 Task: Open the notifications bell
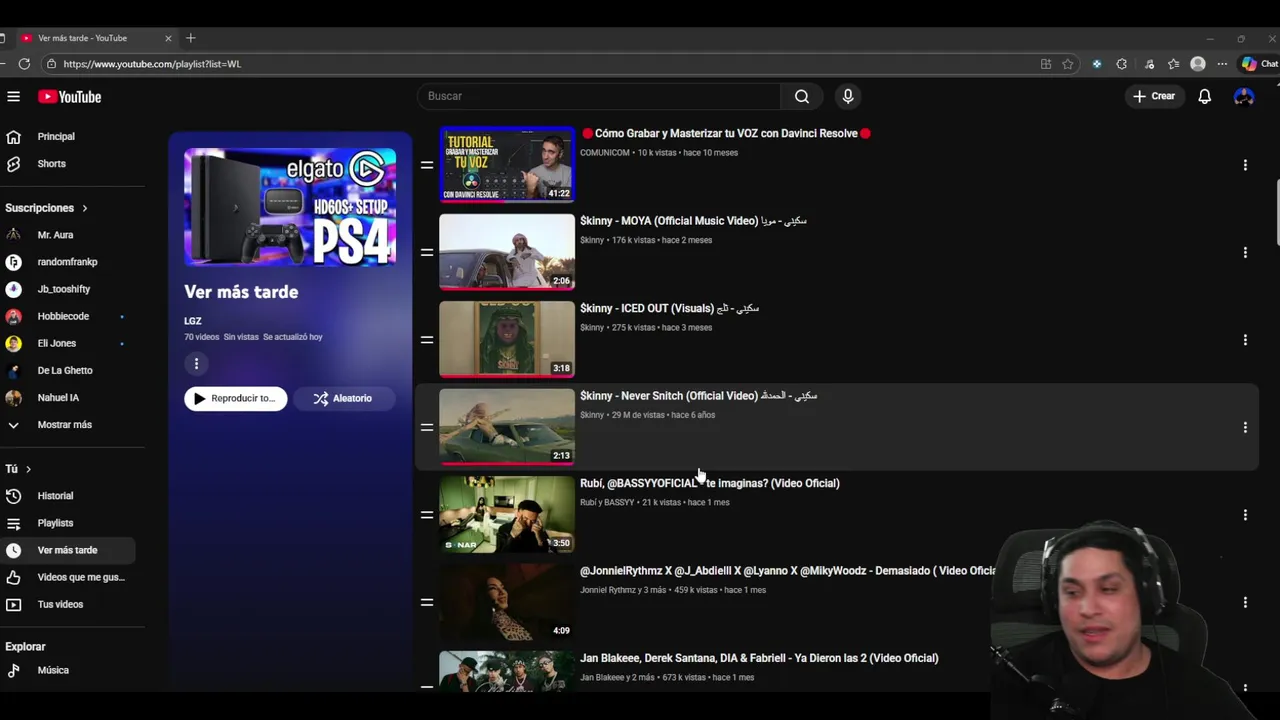pyautogui.click(x=1205, y=96)
